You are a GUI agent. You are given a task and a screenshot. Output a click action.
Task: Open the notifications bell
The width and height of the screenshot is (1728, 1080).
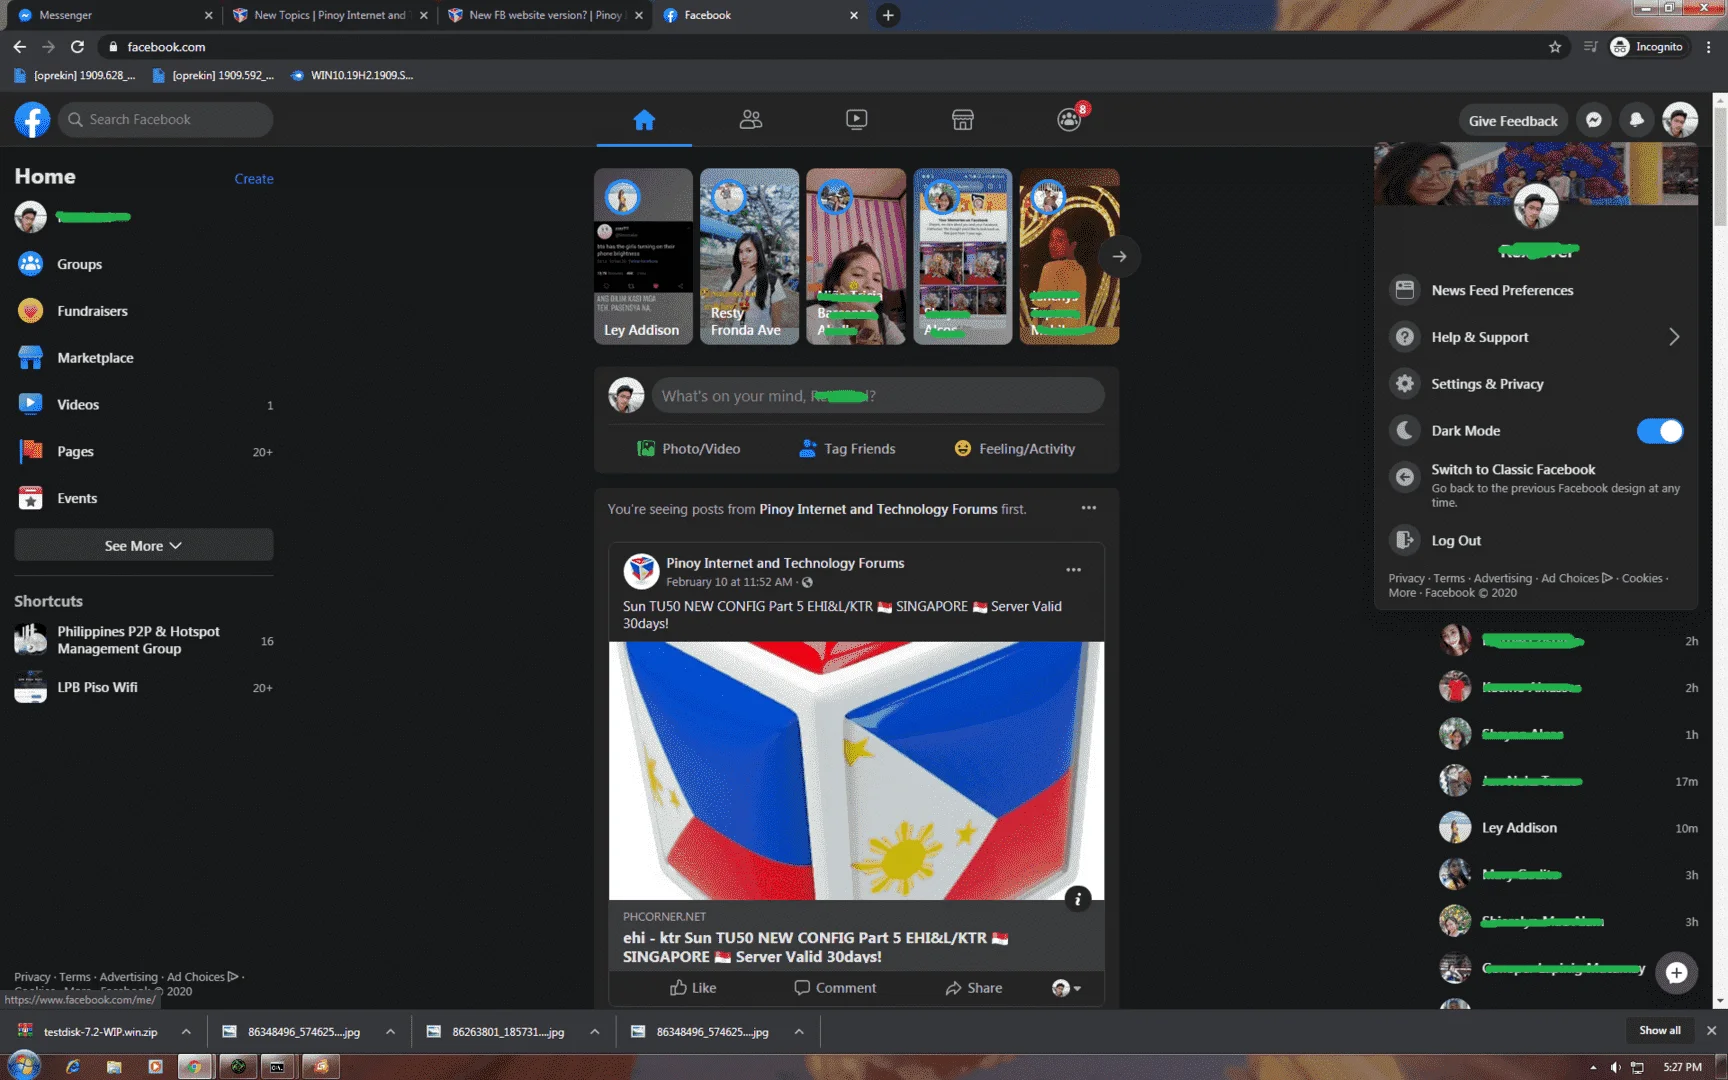click(1637, 120)
